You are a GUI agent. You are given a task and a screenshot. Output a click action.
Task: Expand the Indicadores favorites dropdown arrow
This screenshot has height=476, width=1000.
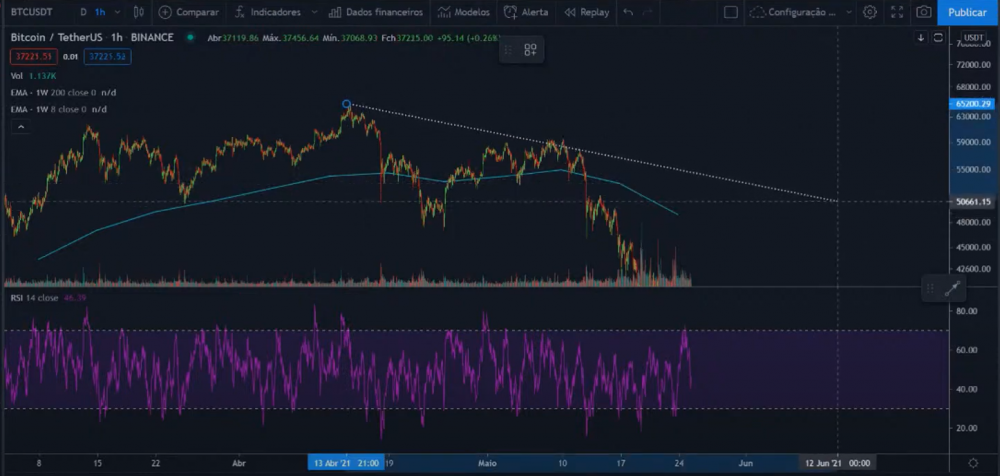click(314, 12)
